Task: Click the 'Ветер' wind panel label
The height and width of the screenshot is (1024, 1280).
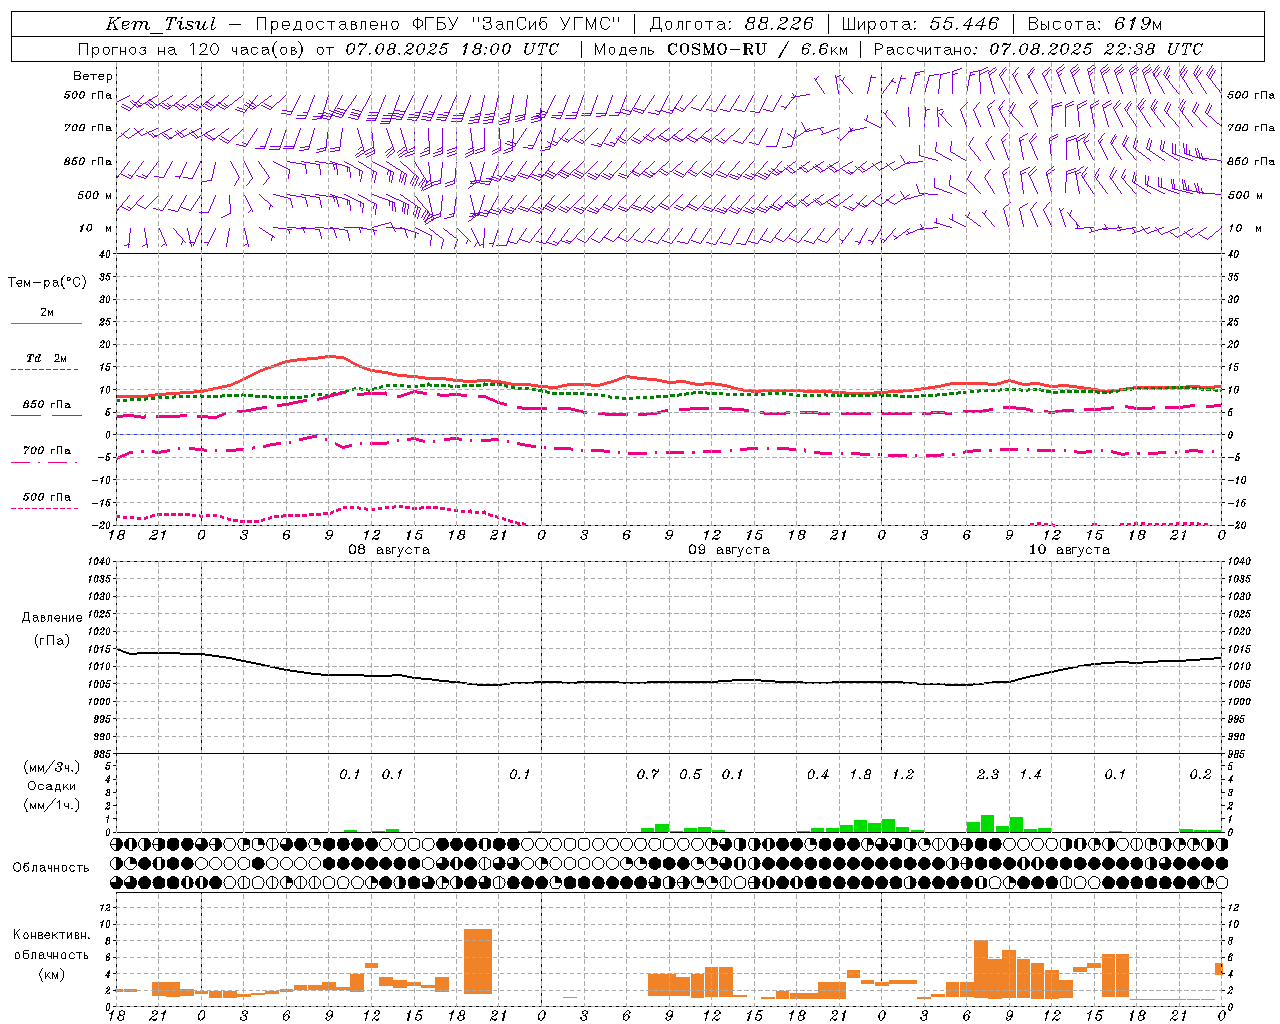Action: 93,76
